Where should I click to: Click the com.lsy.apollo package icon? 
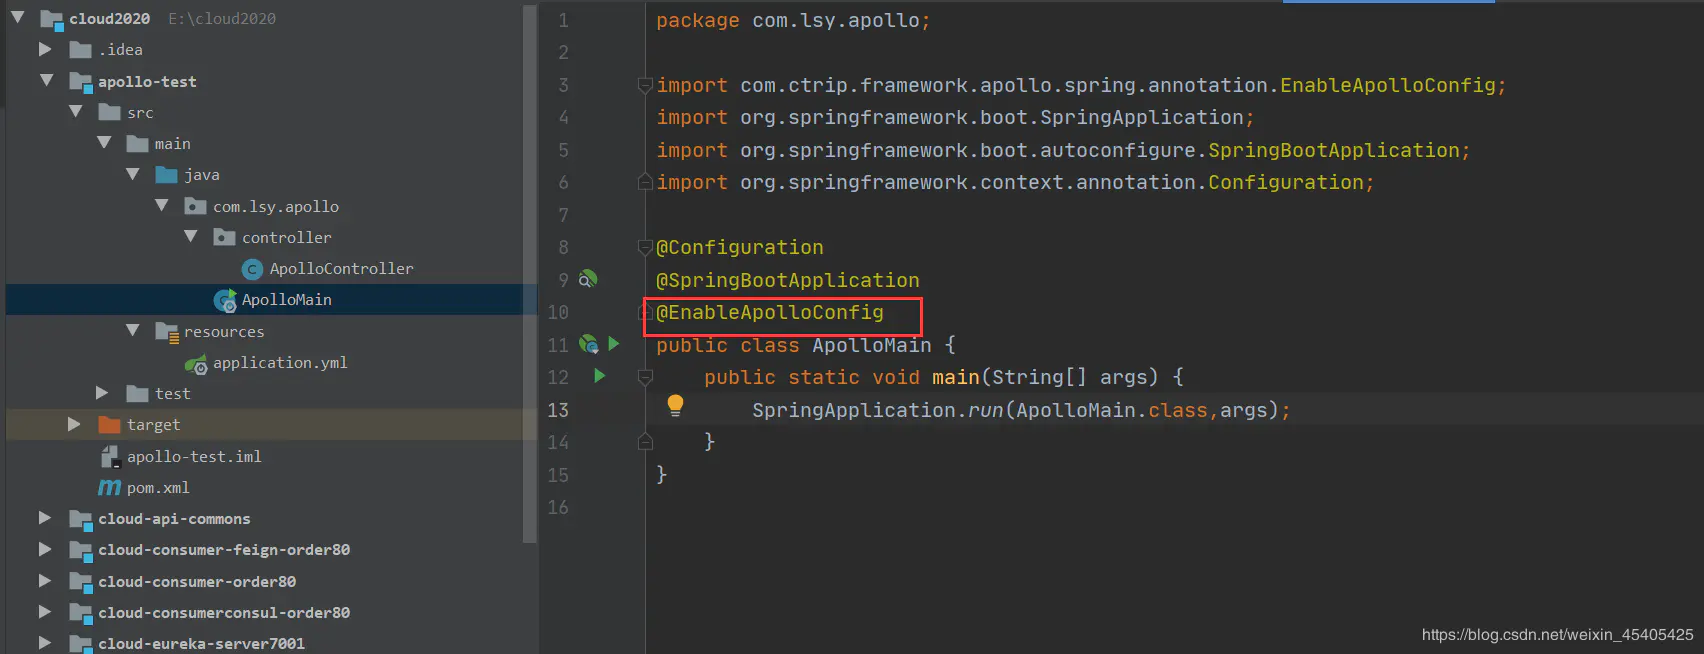pos(195,206)
